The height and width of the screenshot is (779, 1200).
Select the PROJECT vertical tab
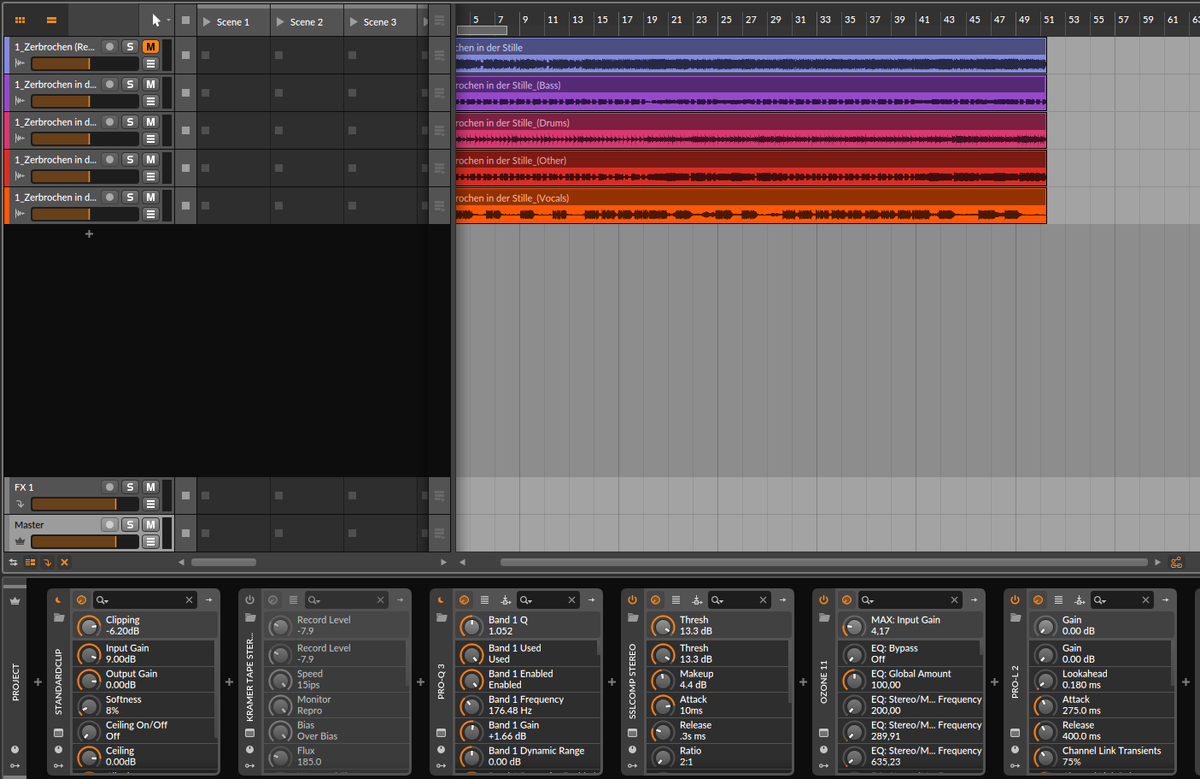pyautogui.click(x=15, y=682)
